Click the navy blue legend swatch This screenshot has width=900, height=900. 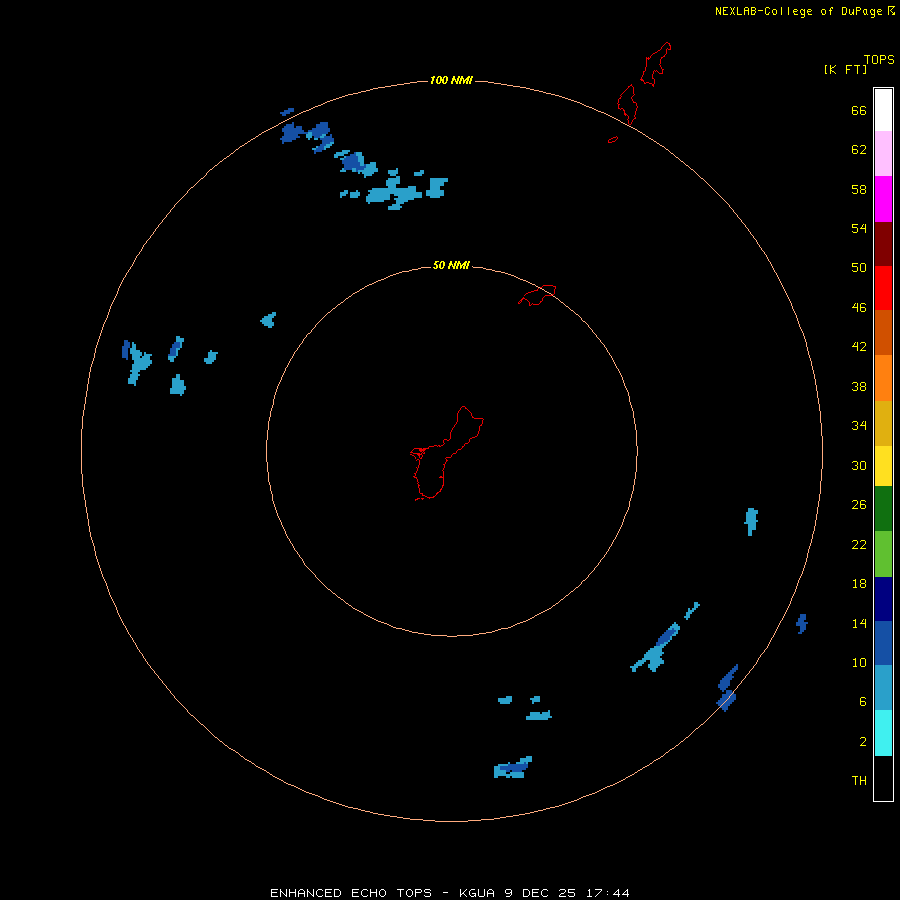coord(883,599)
